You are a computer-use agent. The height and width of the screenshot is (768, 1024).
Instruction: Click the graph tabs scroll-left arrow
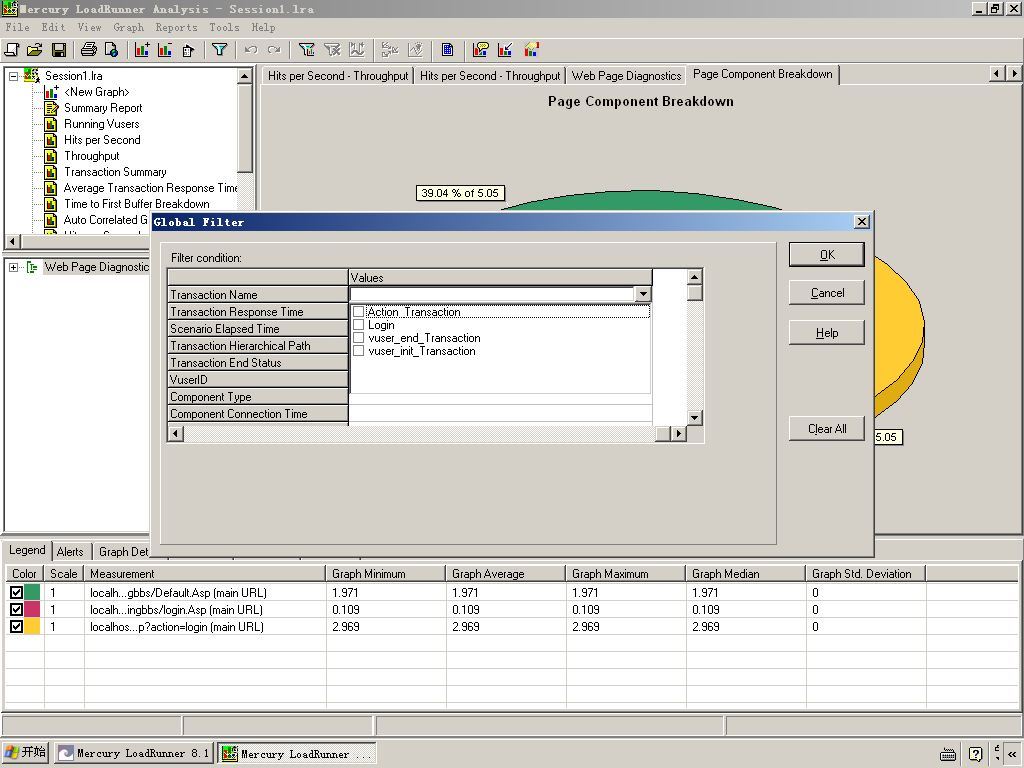coord(997,74)
